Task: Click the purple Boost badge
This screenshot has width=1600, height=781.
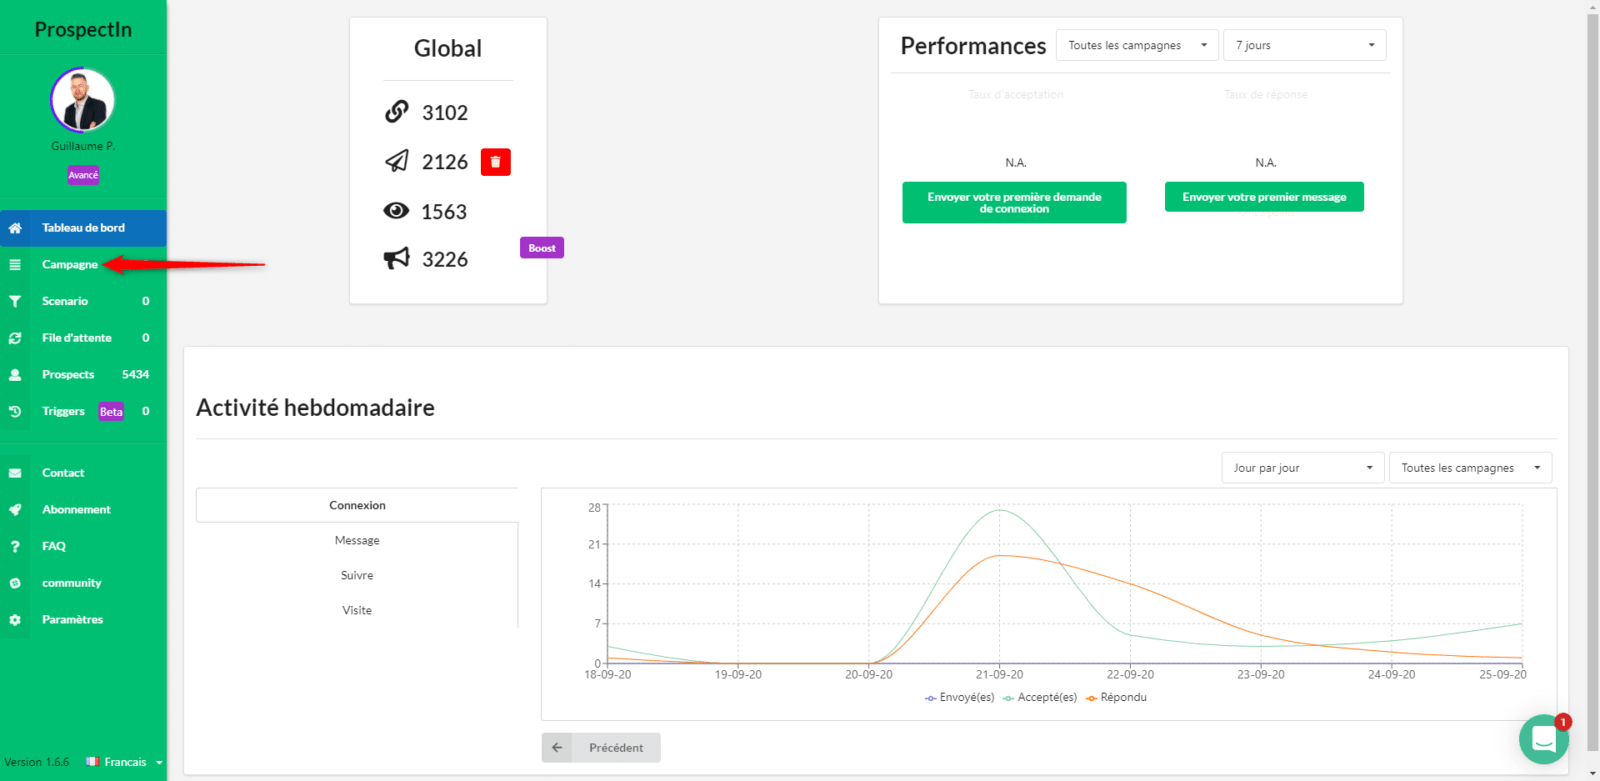Action: [x=542, y=248]
